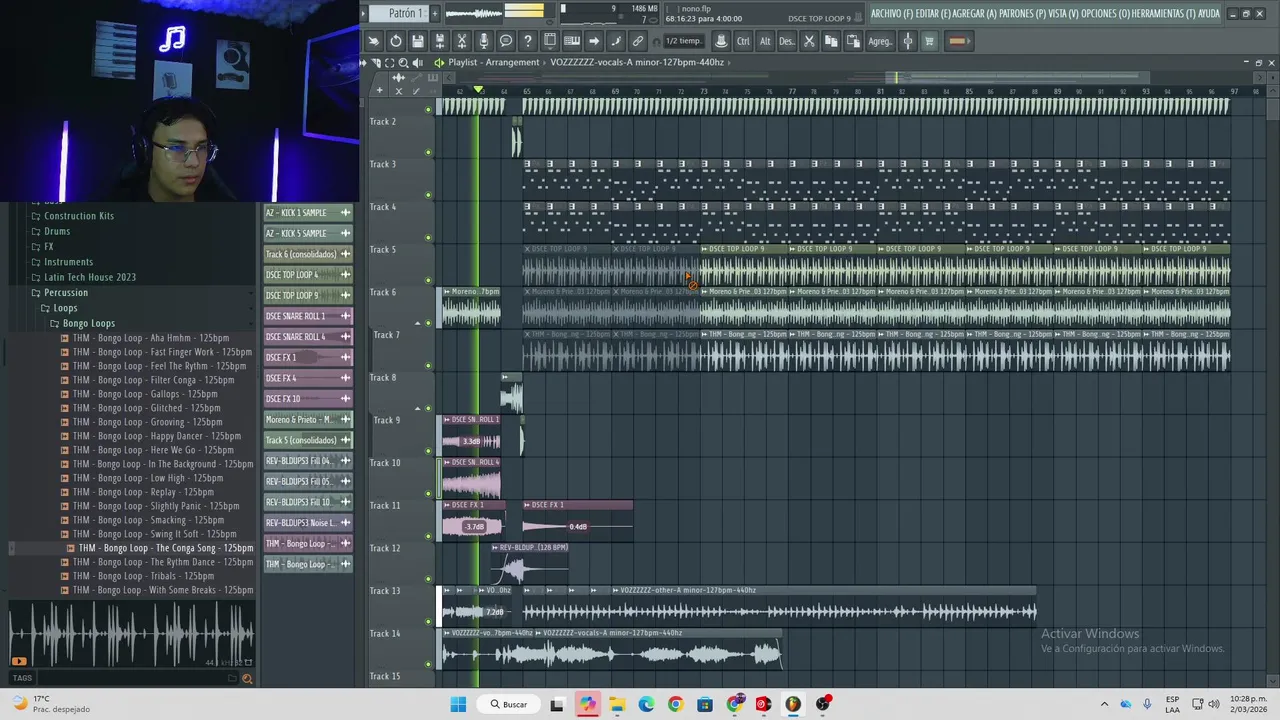Click the save project disk icon

tap(418, 41)
